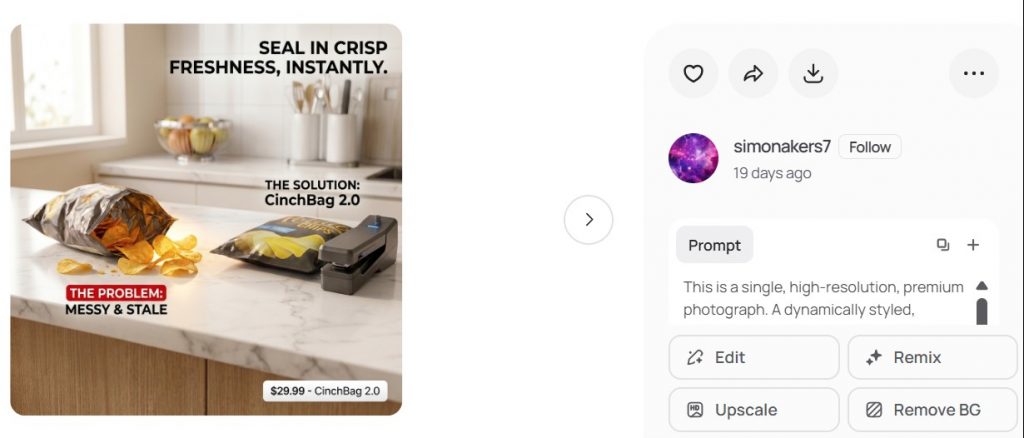Screen dimensions: 1024x438
Task: Click the plus icon beside Prompt
Action: 973,245
